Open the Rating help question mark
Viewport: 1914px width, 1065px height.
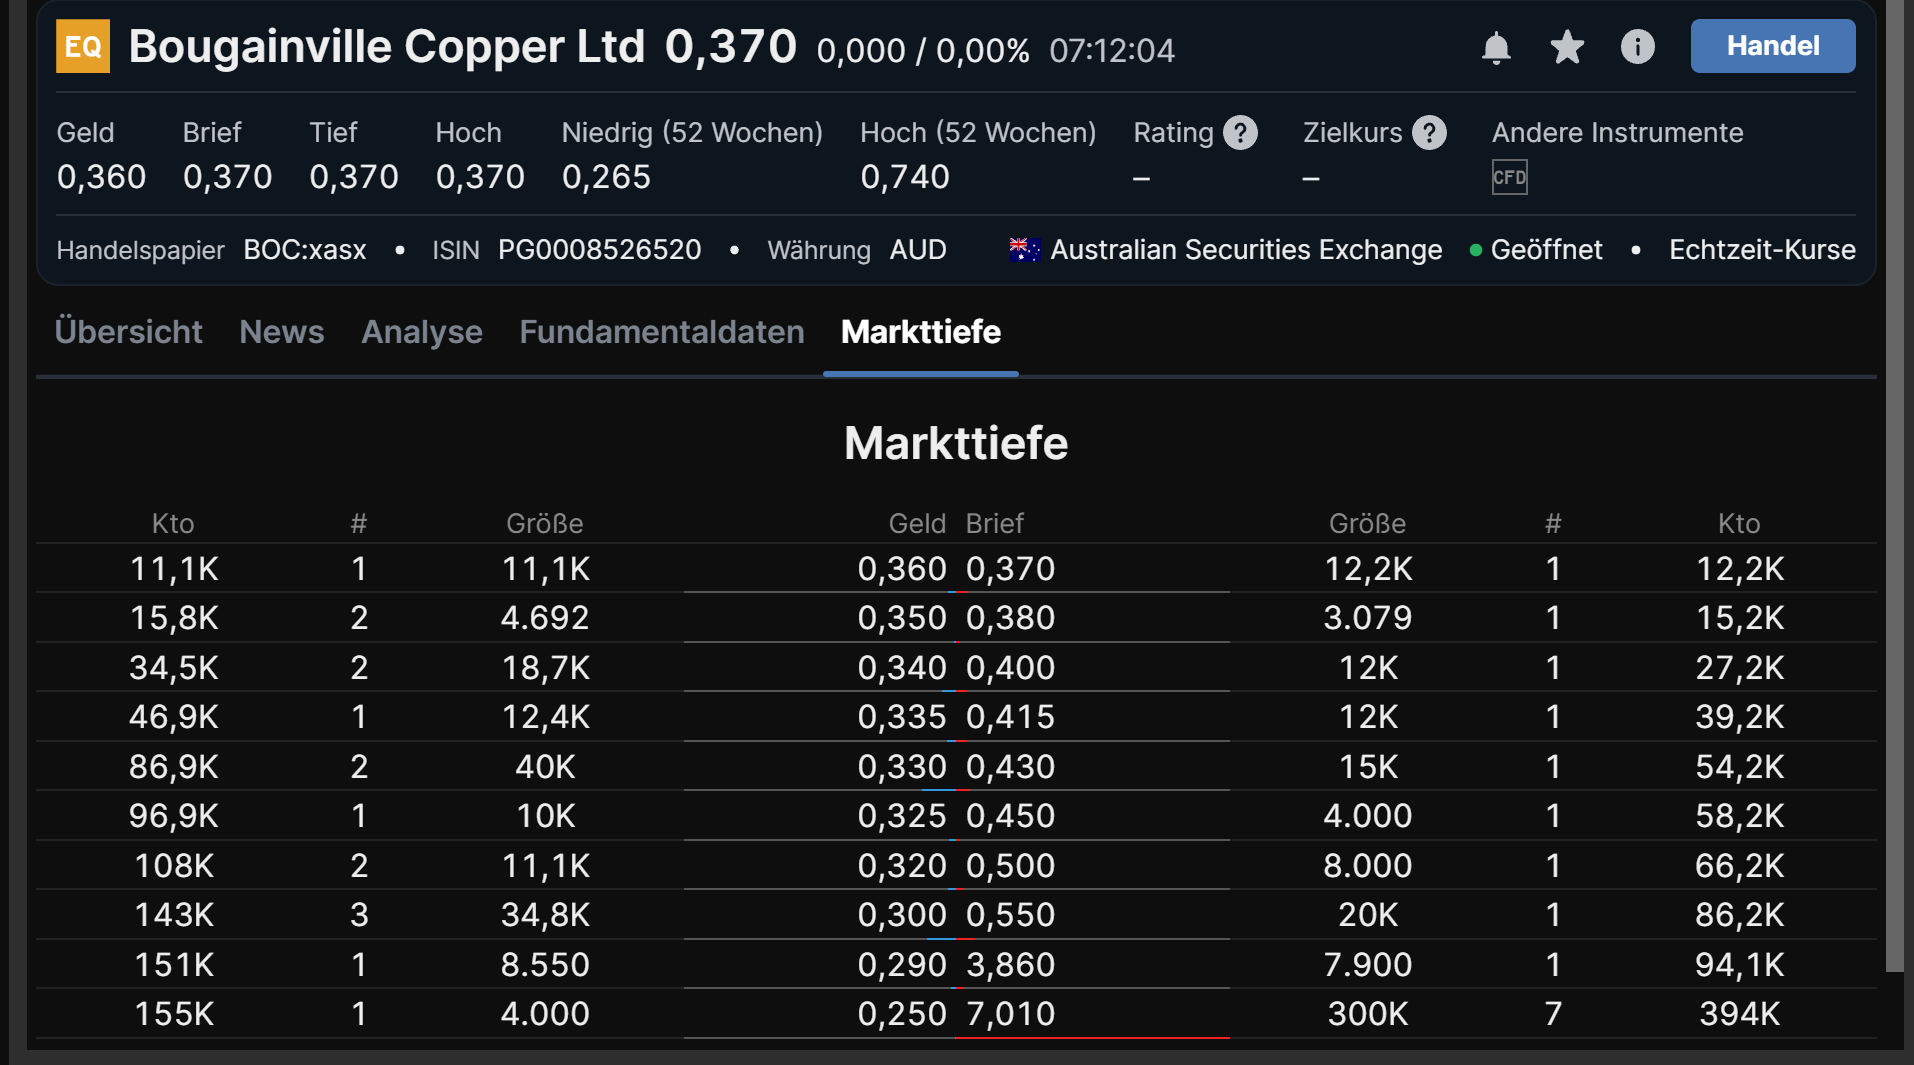(x=1240, y=131)
